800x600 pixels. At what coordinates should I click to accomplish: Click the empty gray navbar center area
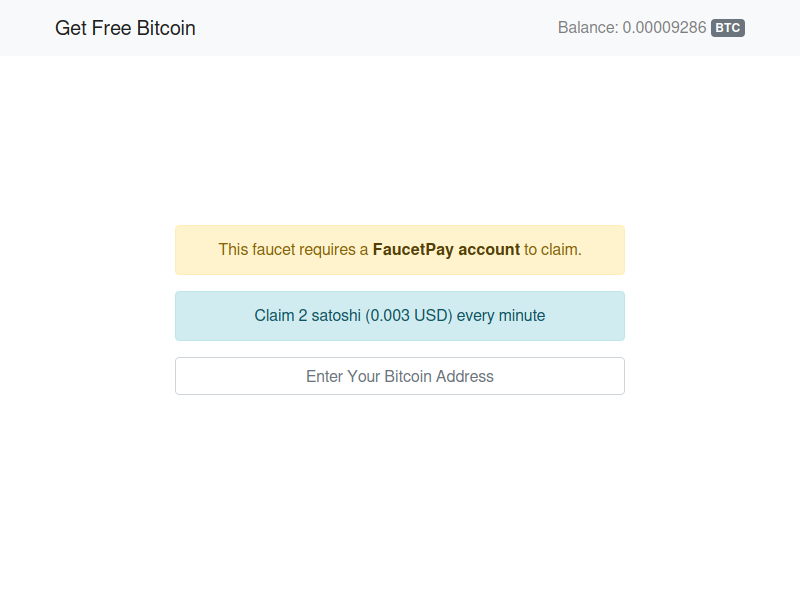point(380,28)
